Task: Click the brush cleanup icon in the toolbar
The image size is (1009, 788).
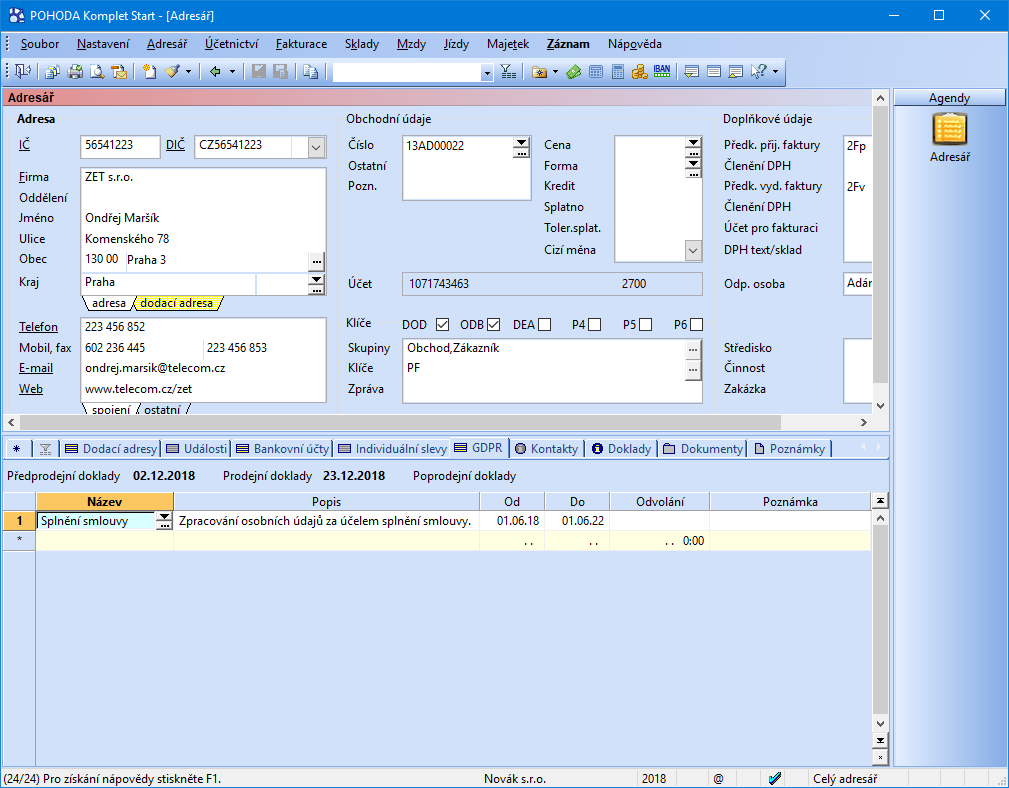Action: [172, 71]
